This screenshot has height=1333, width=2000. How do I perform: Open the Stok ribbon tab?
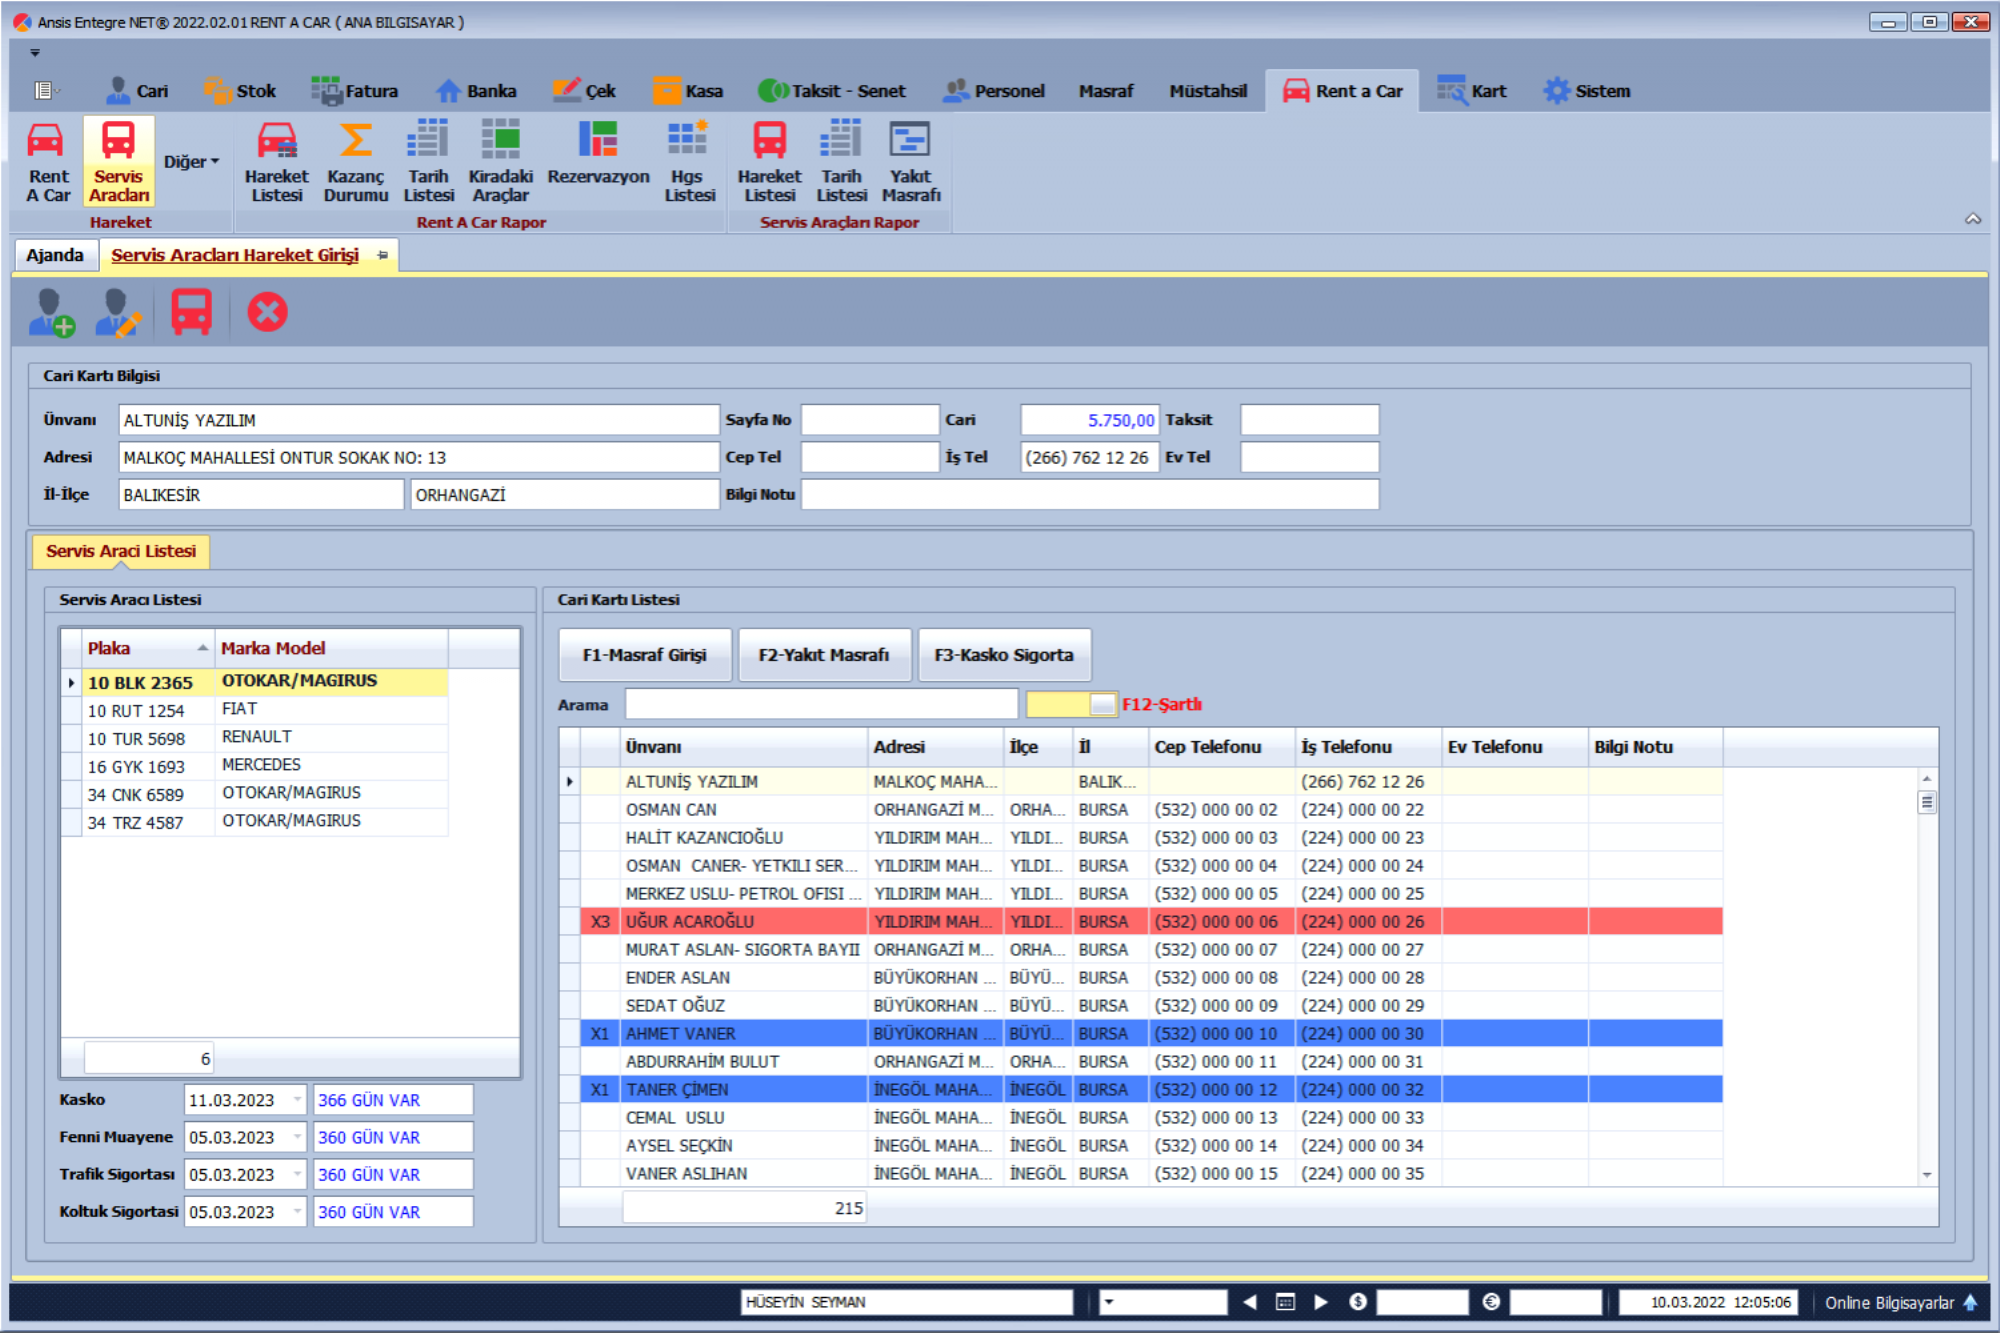point(240,91)
